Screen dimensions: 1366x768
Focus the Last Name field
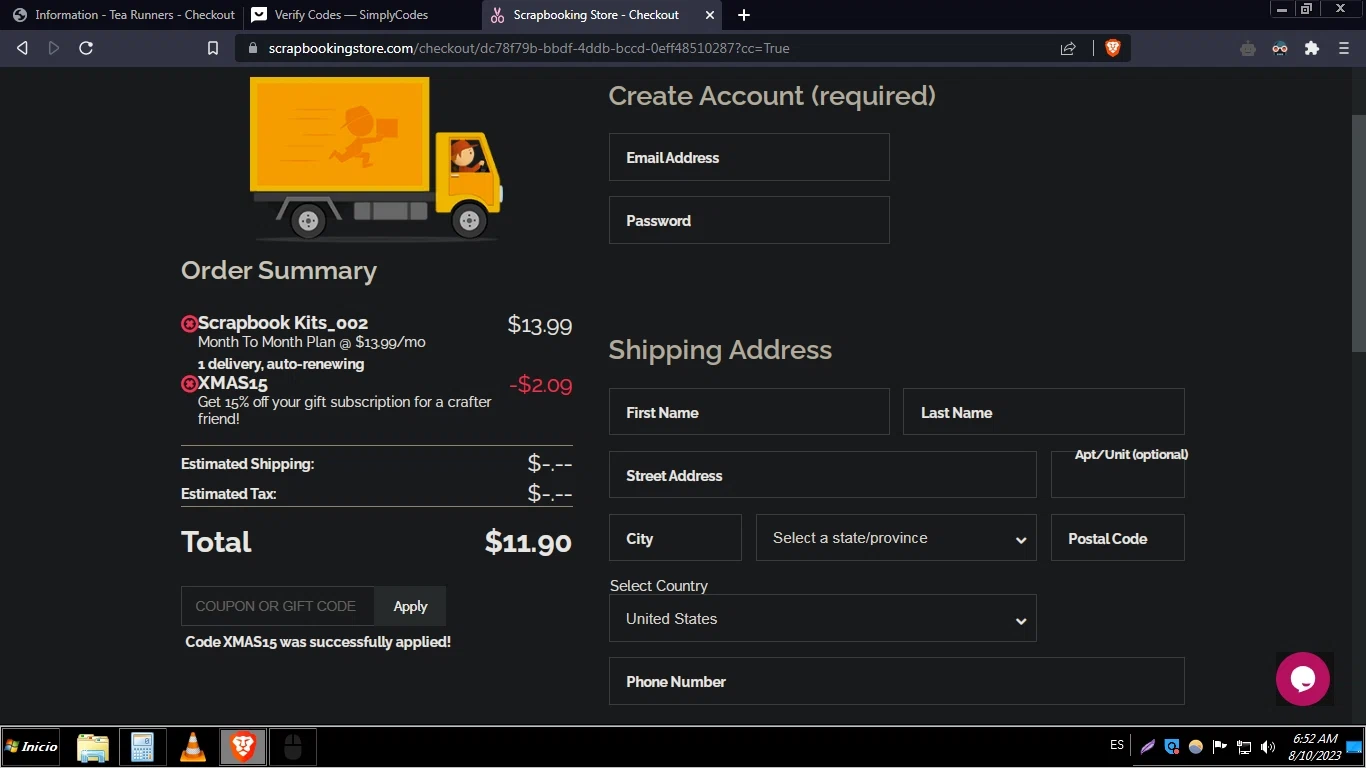(x=1044, y=412)
